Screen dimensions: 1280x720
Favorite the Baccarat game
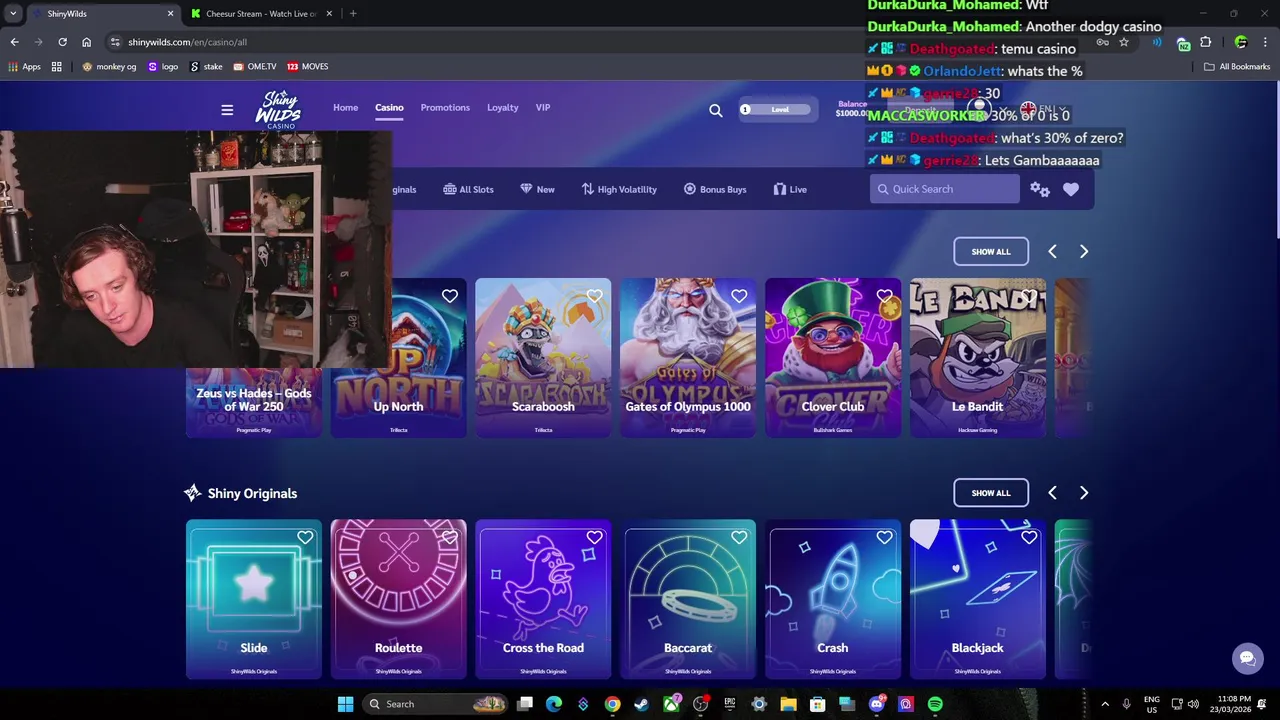[739, 537]
